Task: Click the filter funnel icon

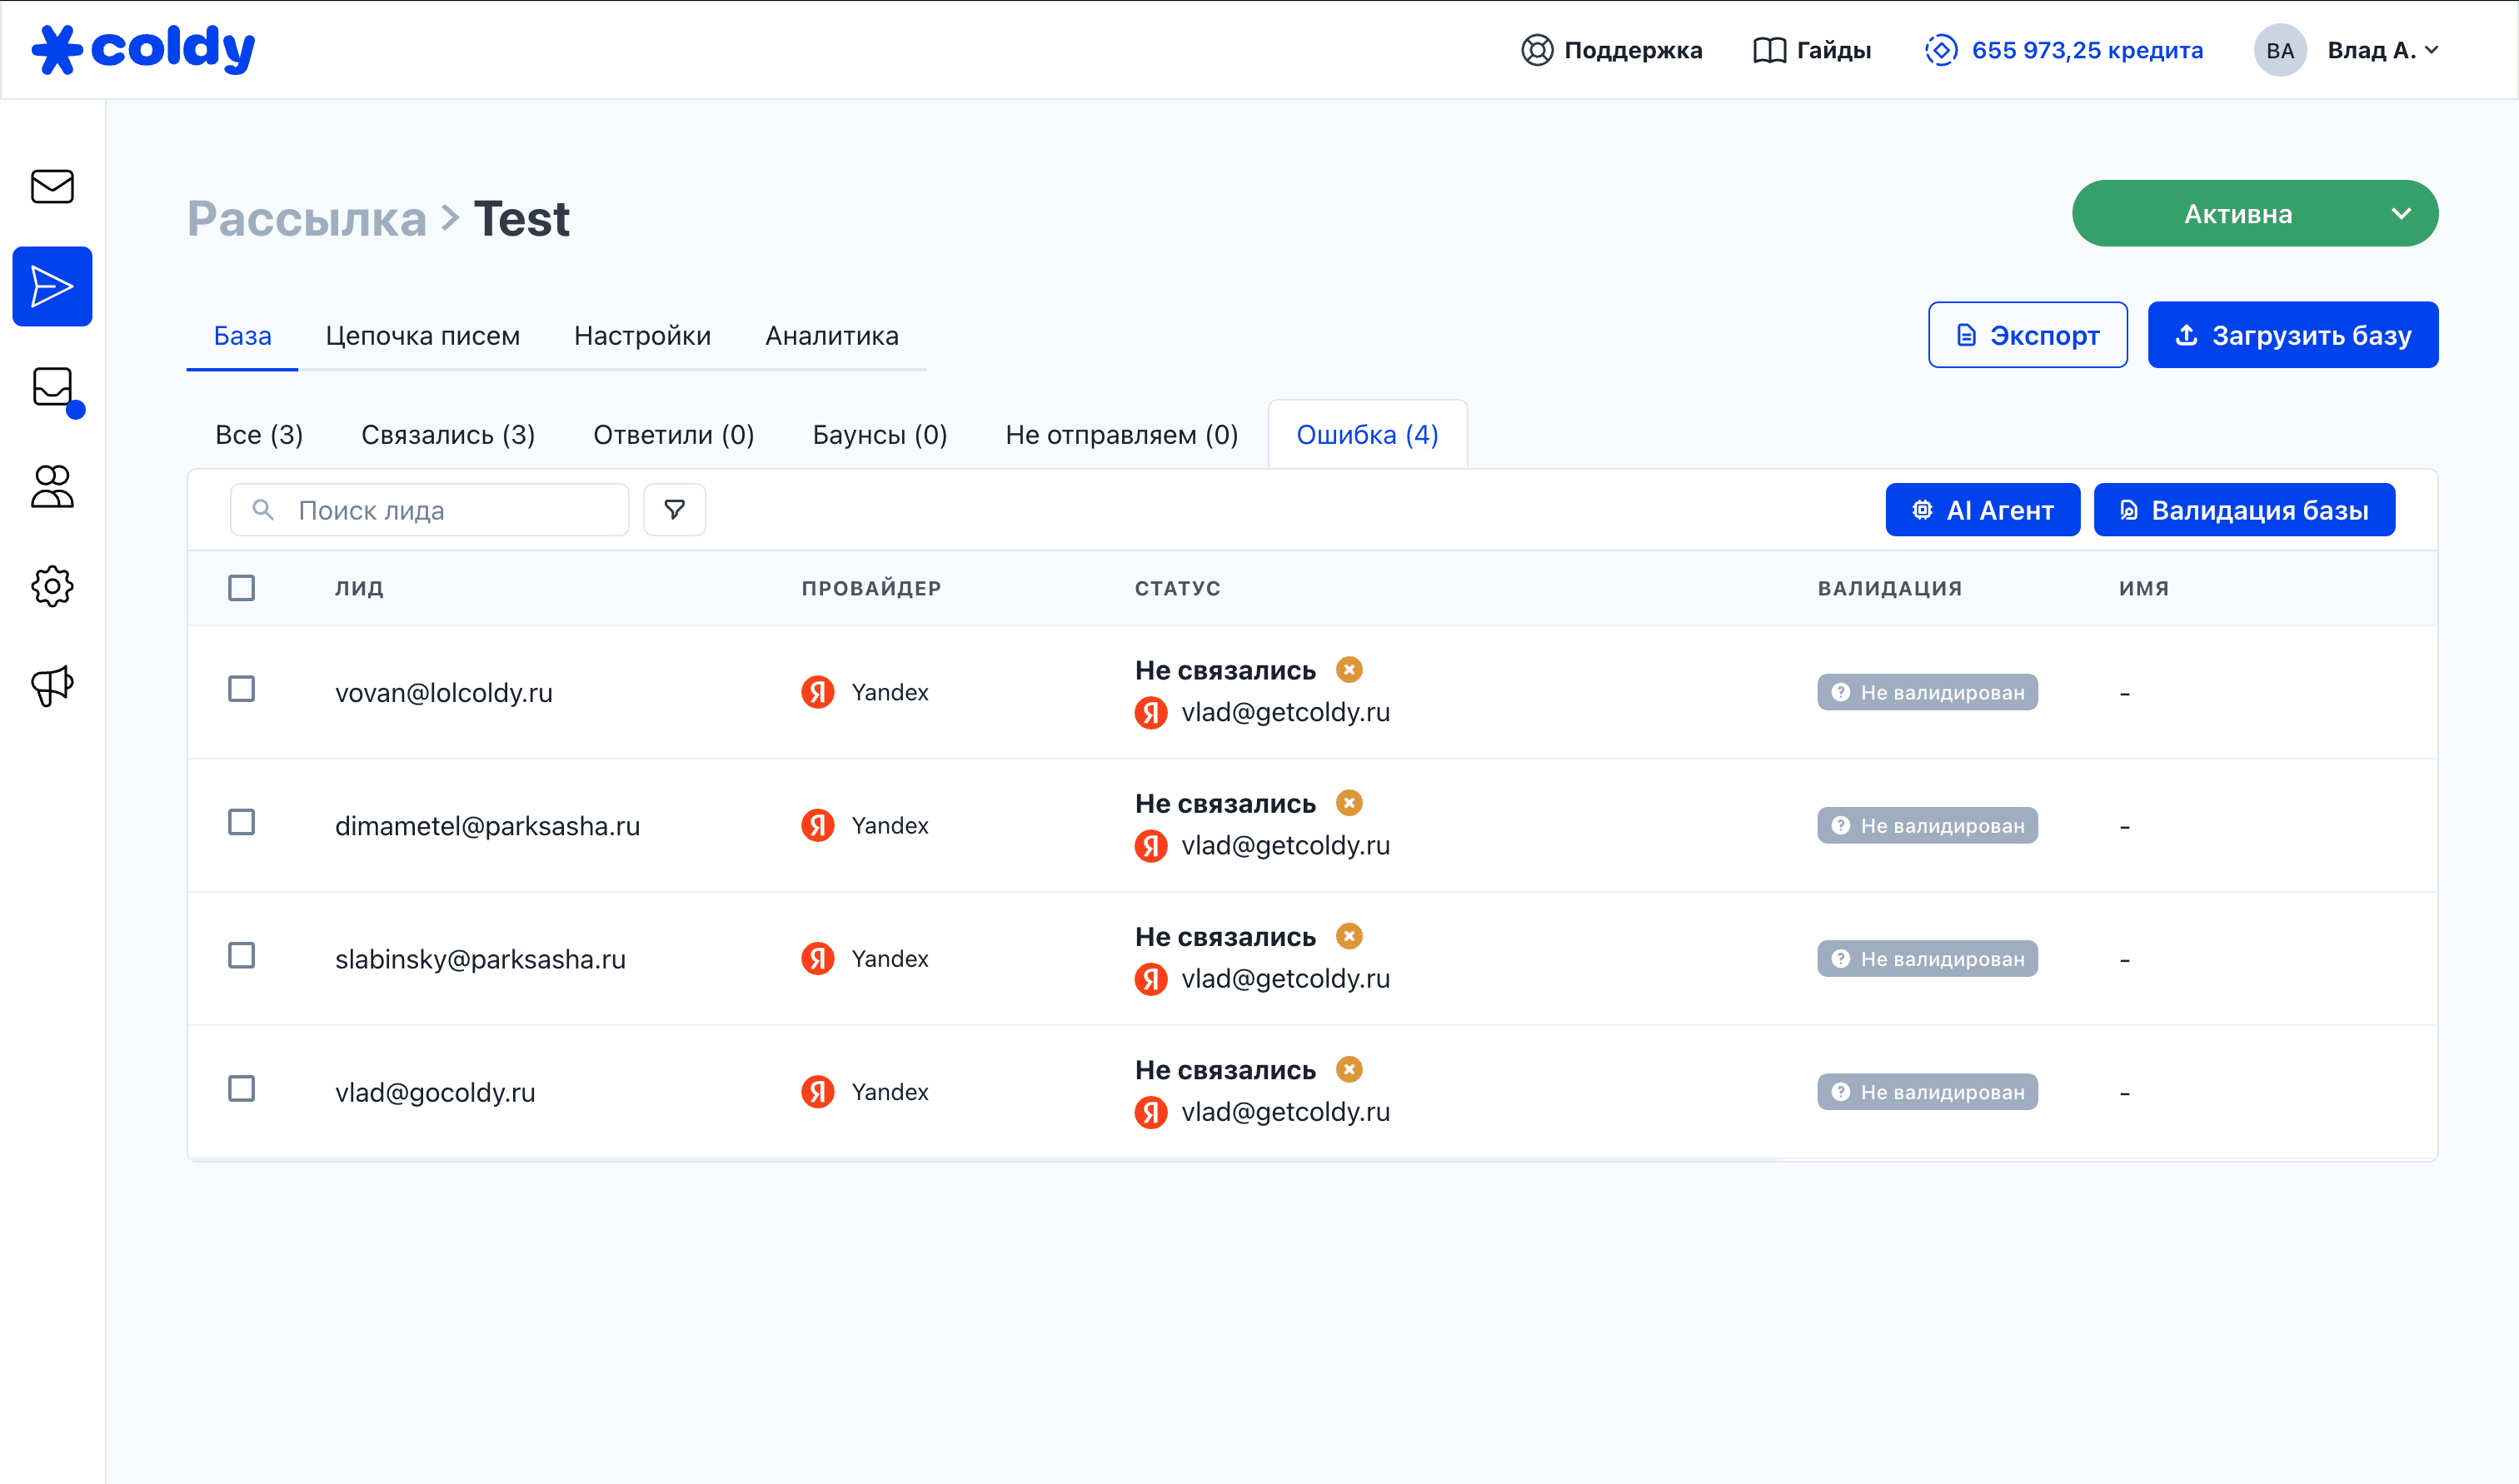Action: [674, 510]
